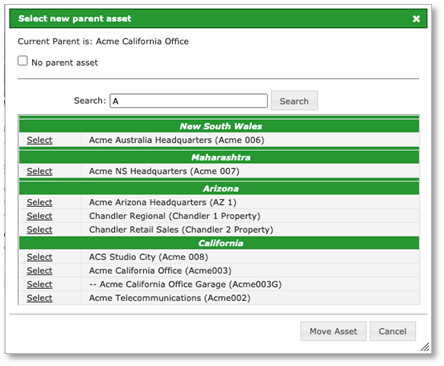The image size is (444, 366).
Task: Click the text Acme Australia Headquarters (Acme 006)
Action: (176, 140)
